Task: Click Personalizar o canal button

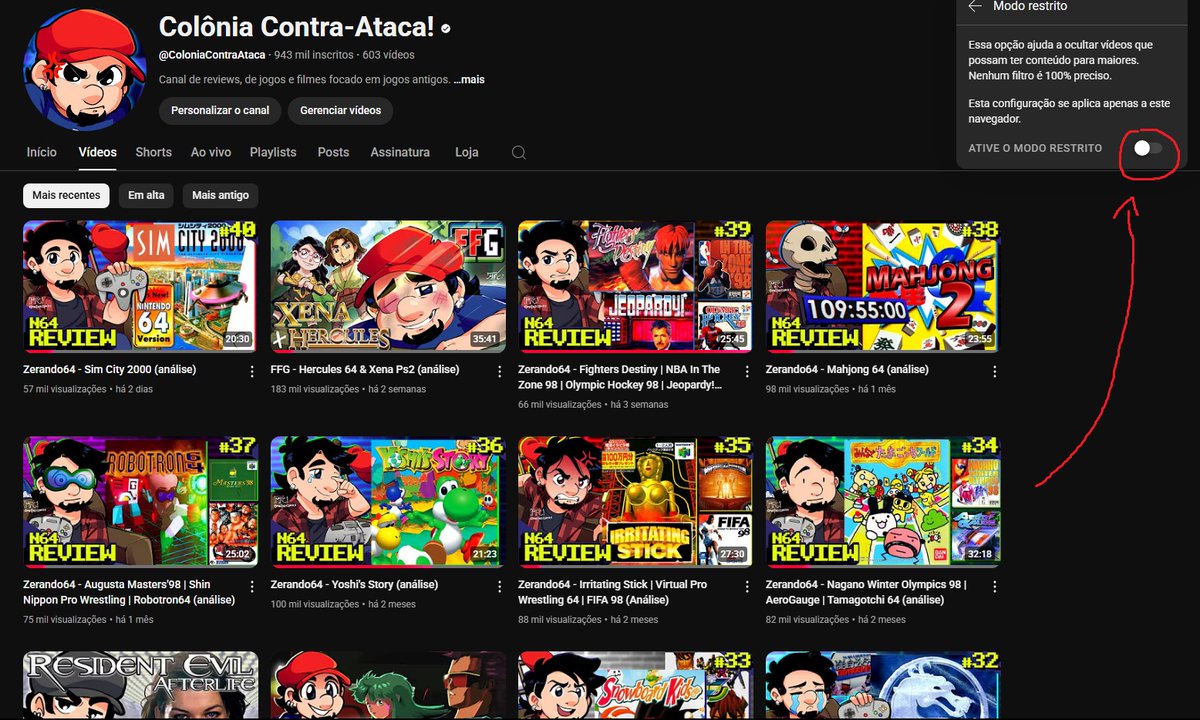Action: click(220, 110)
